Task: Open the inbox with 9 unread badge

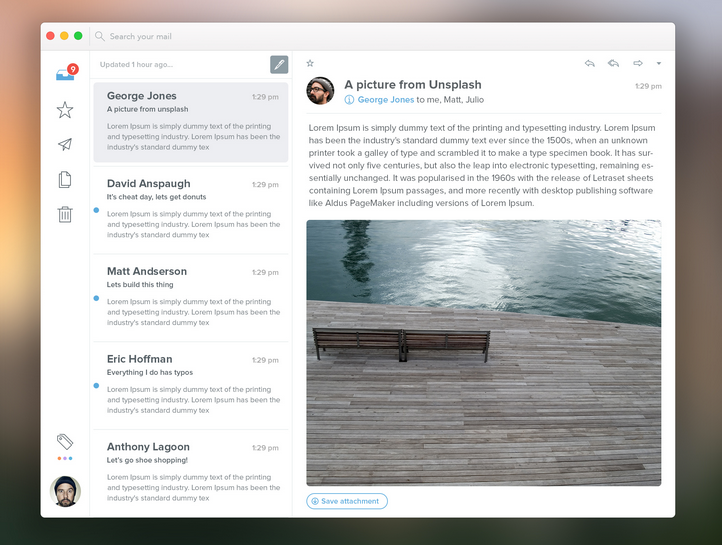Action: tap(65, 74)
